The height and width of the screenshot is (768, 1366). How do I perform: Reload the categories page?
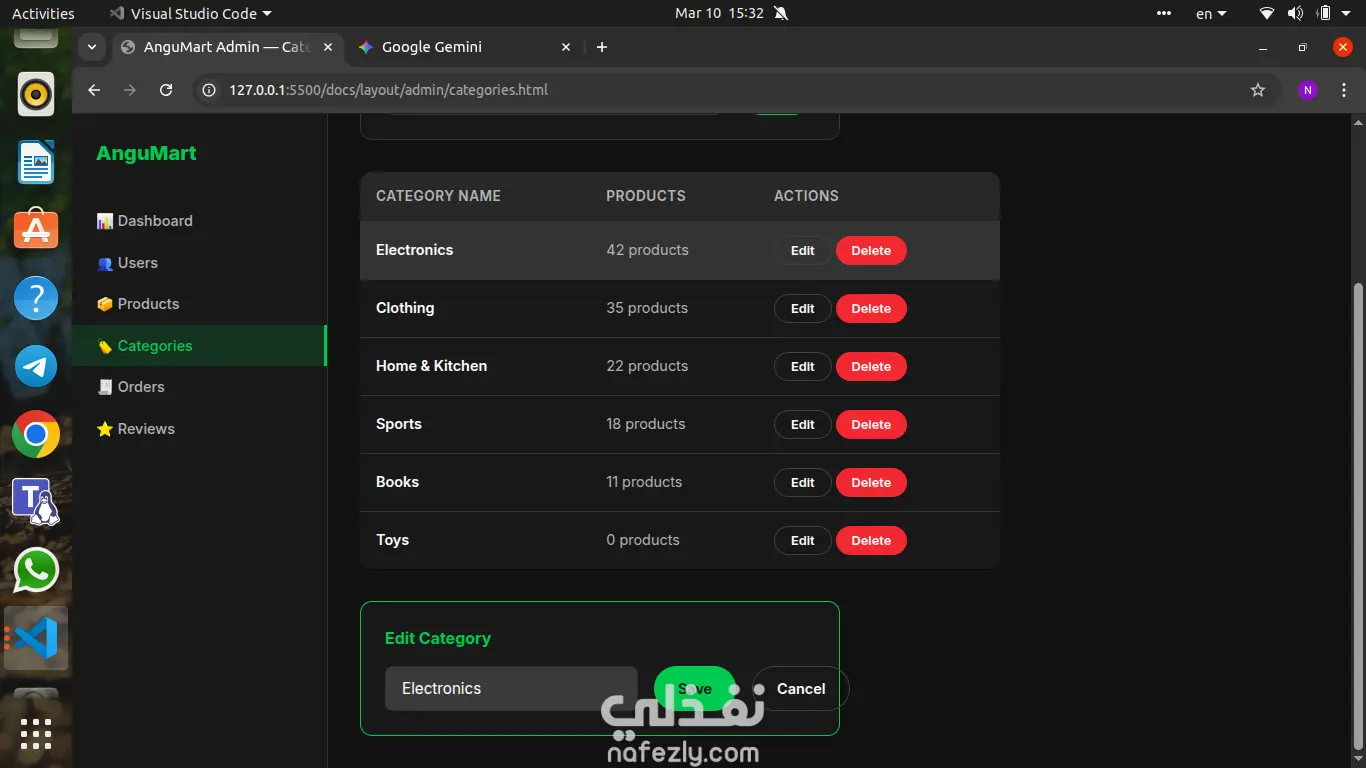[166, 90]
